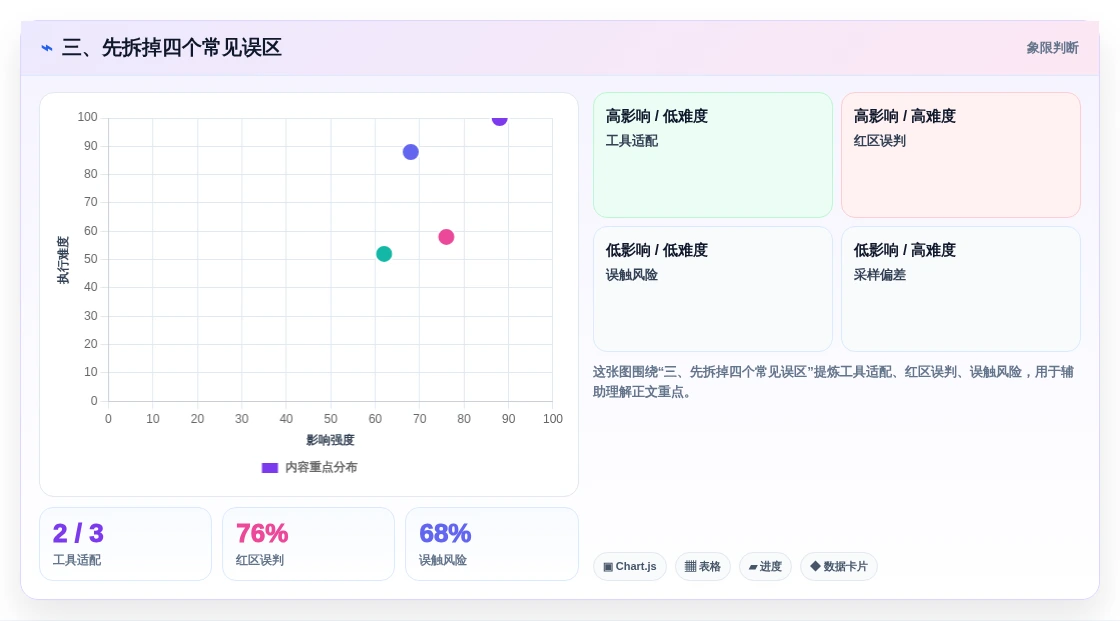Click the 影响强度 x-axis label
The width and height of the screenshot is (1120, 621).
[330, 440]
